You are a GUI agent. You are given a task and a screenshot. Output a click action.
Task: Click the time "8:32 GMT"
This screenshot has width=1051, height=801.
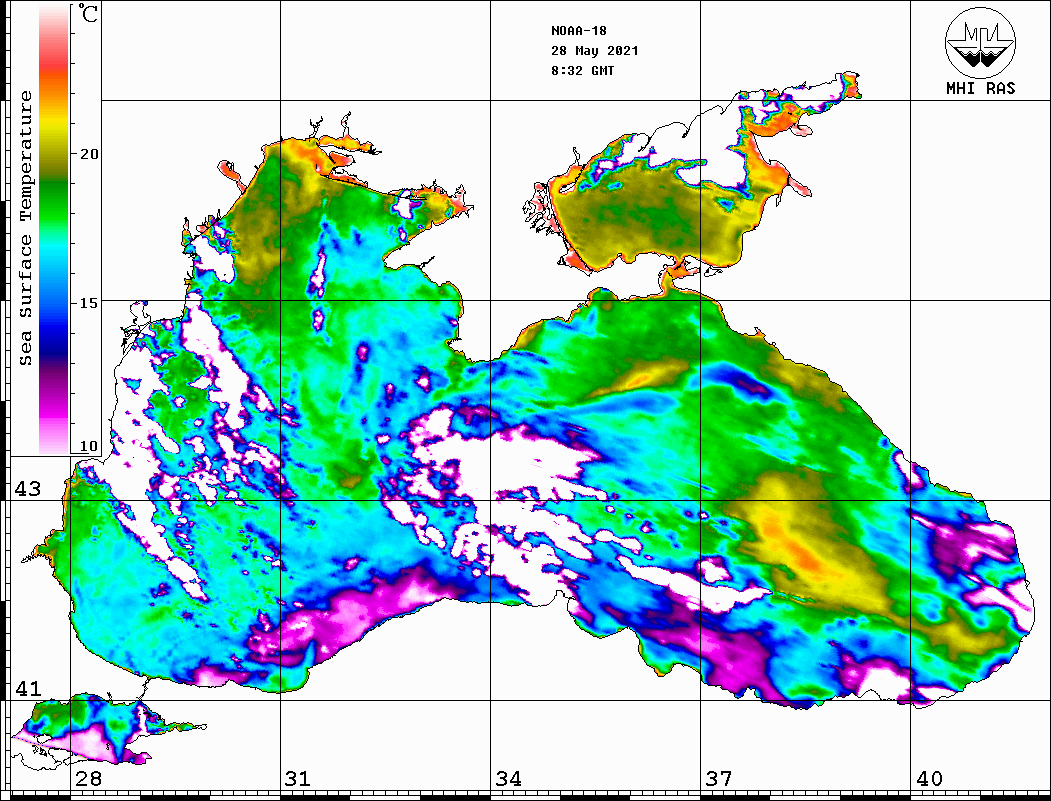pos(582,71)
